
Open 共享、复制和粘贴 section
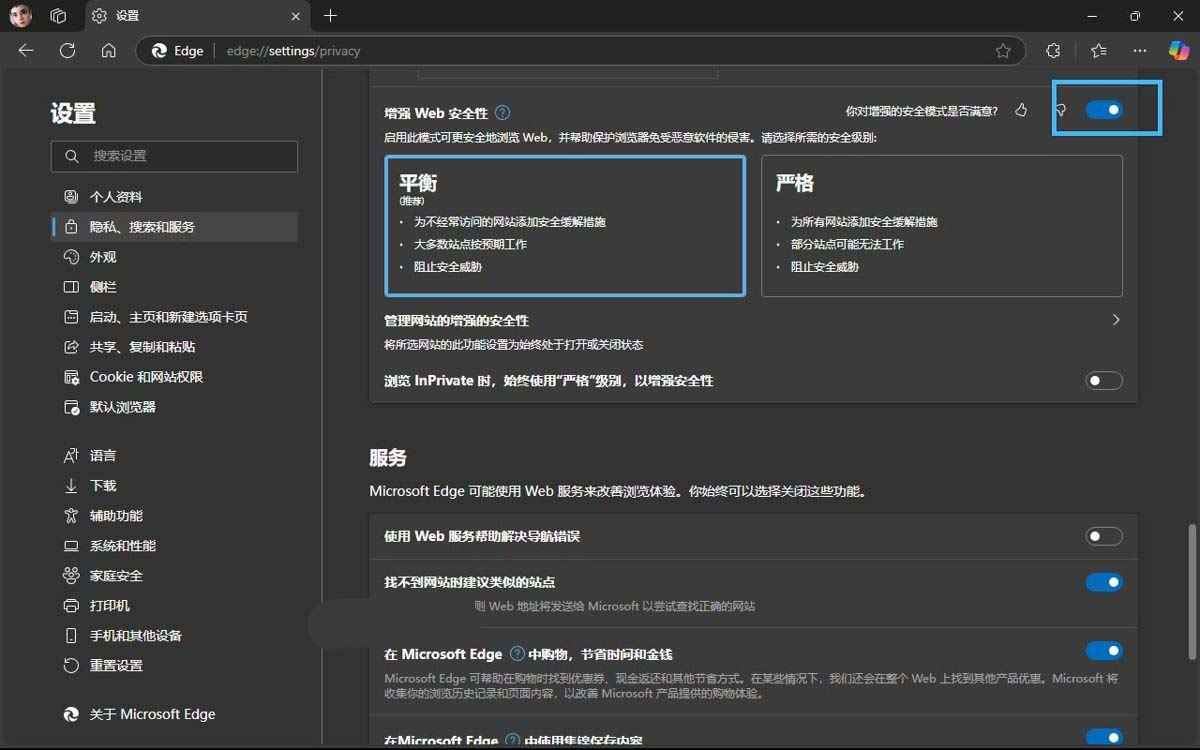(175, 347)
